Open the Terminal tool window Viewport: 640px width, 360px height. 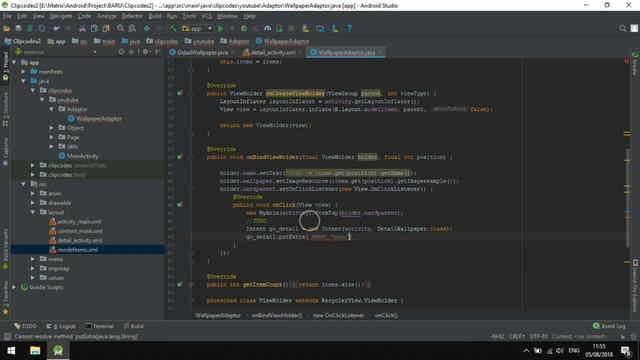click(x=99, y=326)
